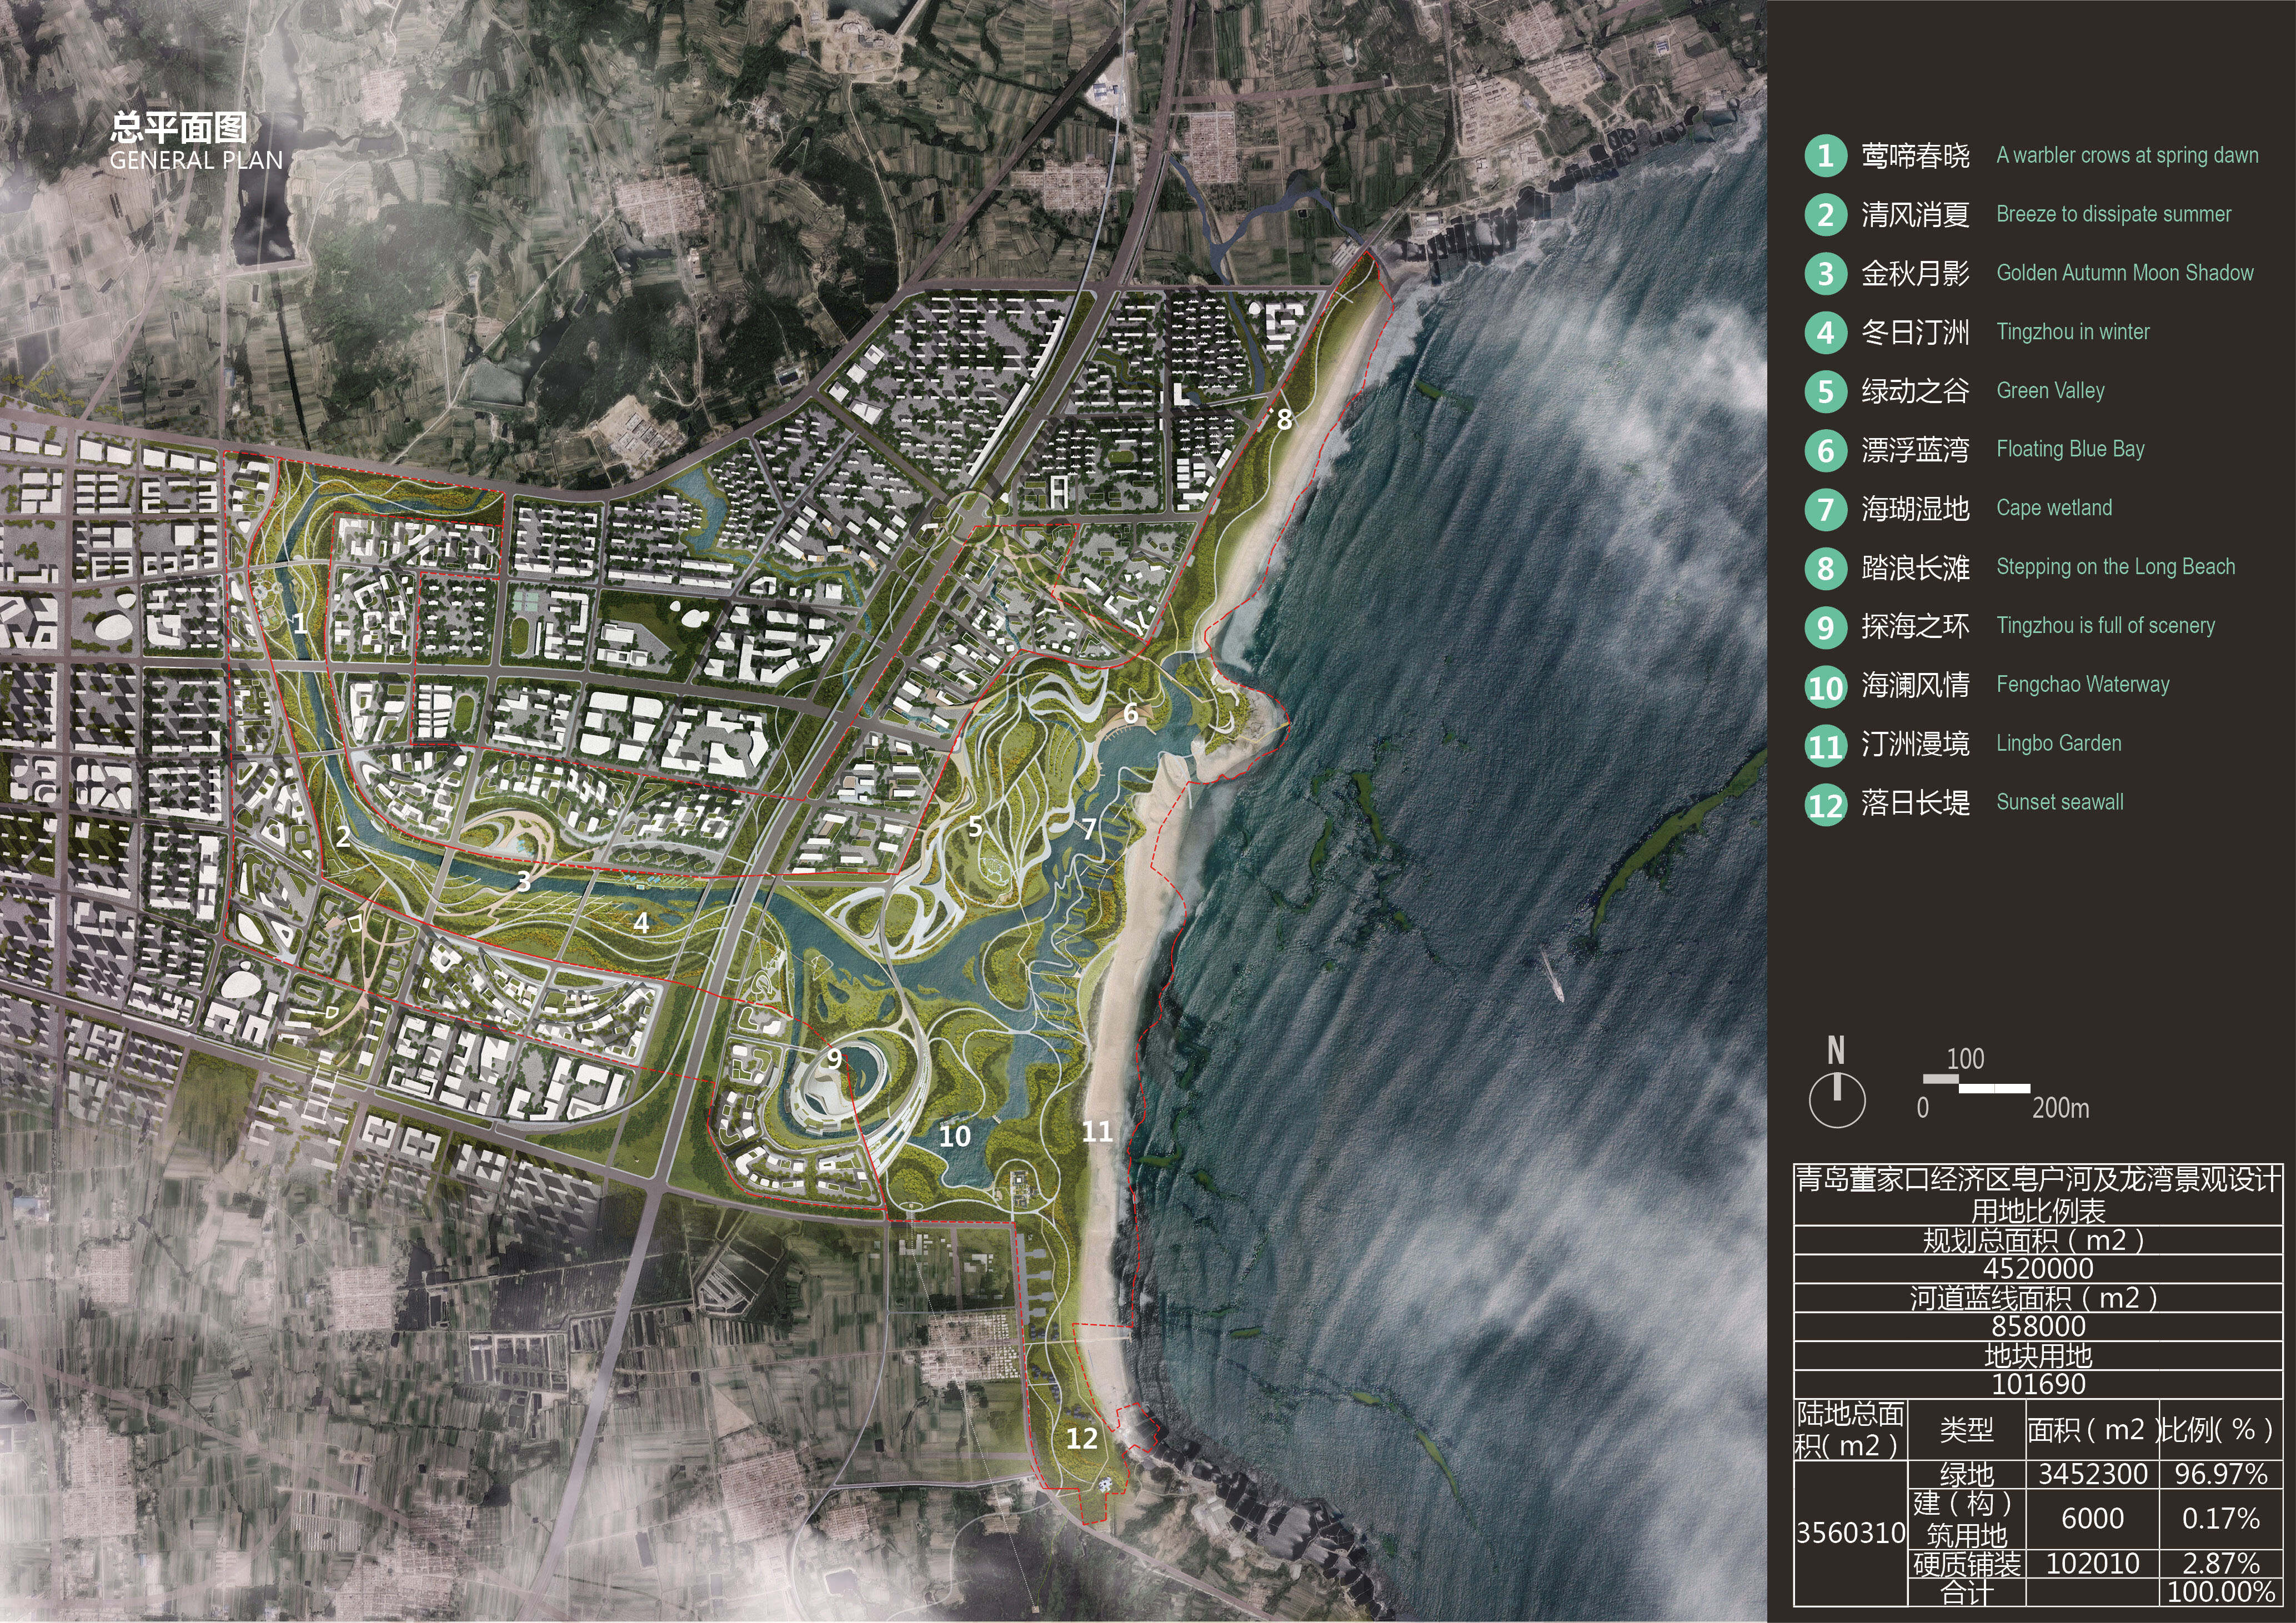Click the GENERAL PLAN subtitle
Image resolution: width=2296 pixels, height=1623 pixels.
click(196, 160)
